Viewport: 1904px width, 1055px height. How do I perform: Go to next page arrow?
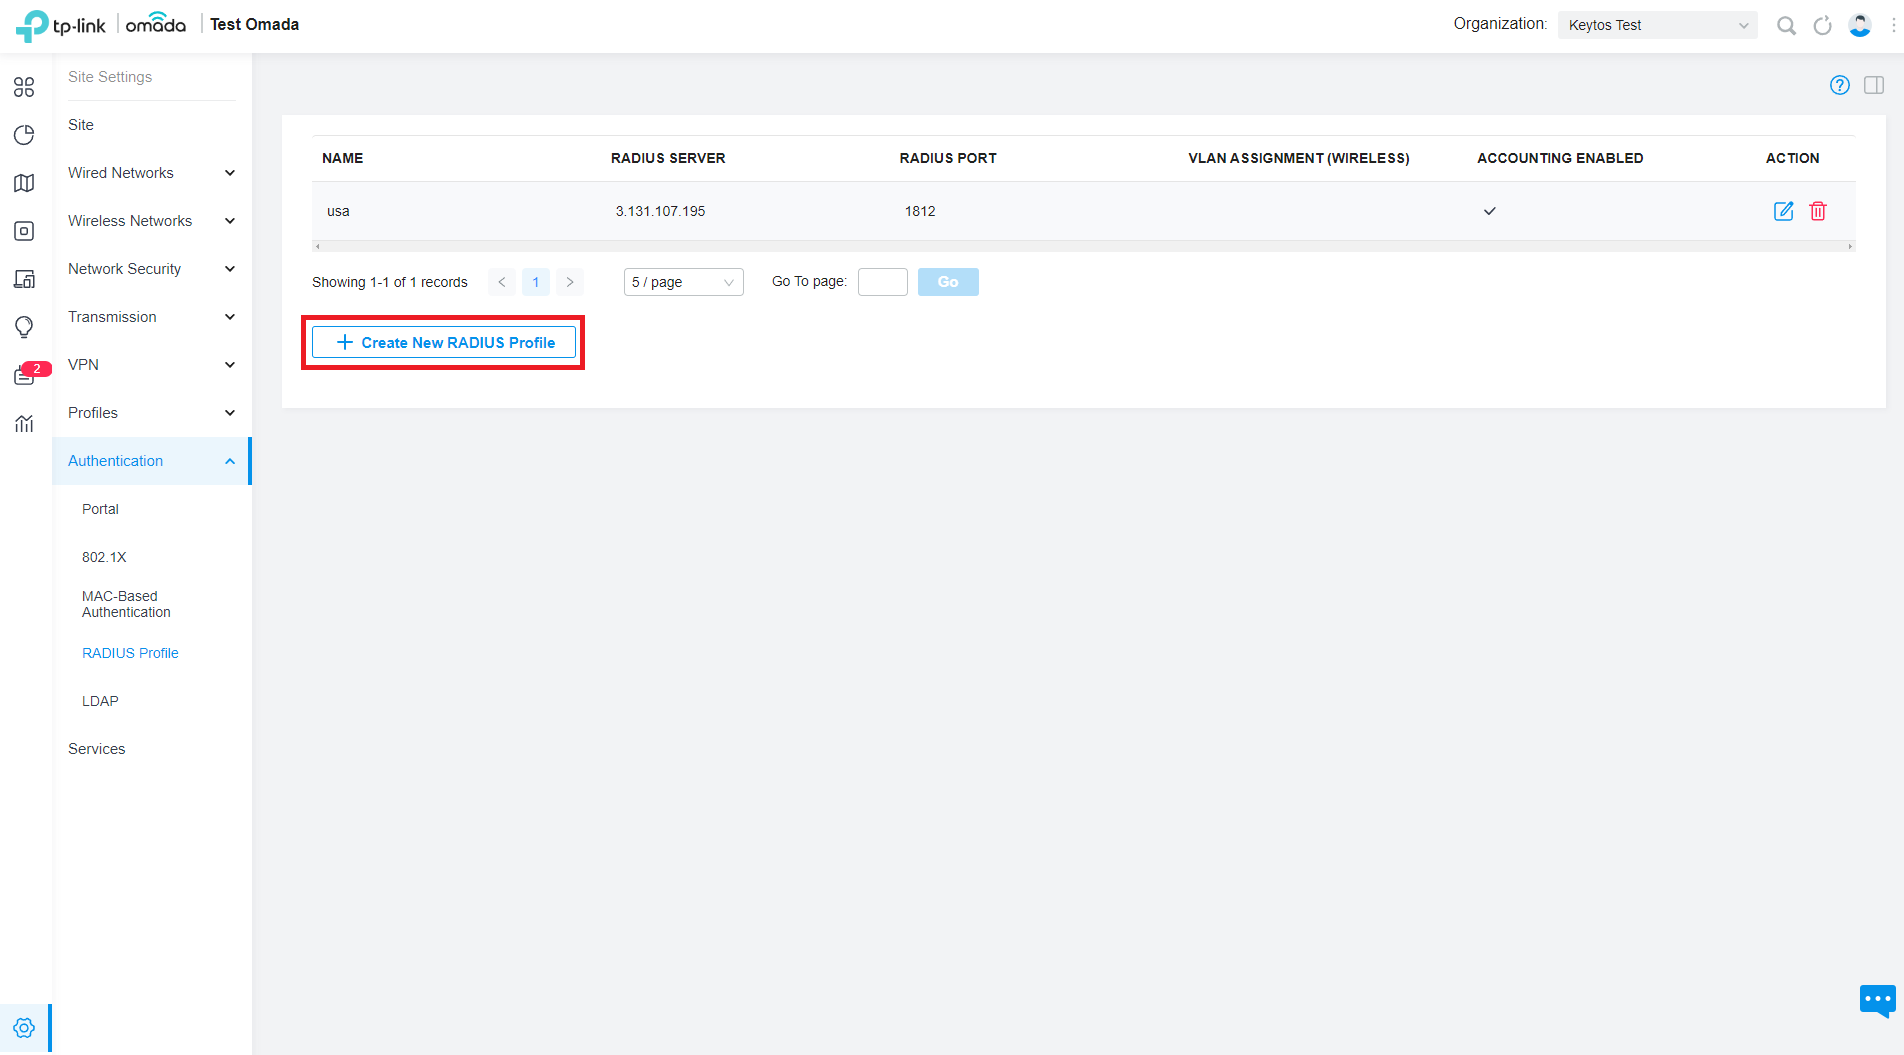click(x=570, y=282)
